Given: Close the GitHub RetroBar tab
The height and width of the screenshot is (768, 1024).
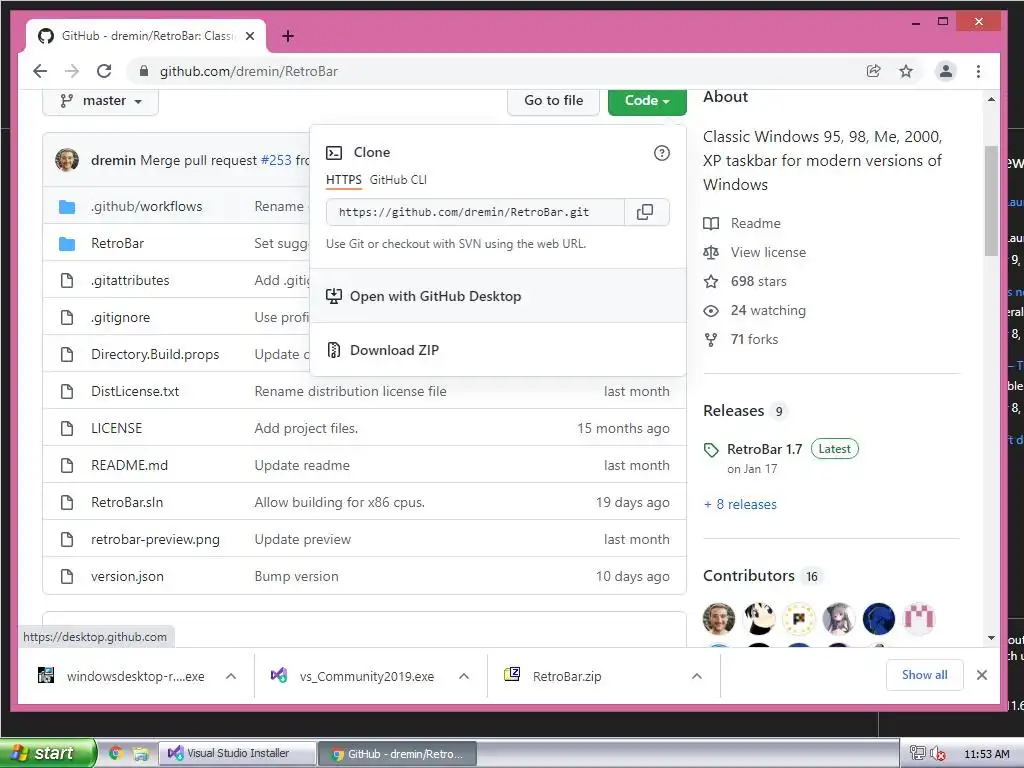Looking at the screenshot, I should pyautogui.click(x=249, y=36).
